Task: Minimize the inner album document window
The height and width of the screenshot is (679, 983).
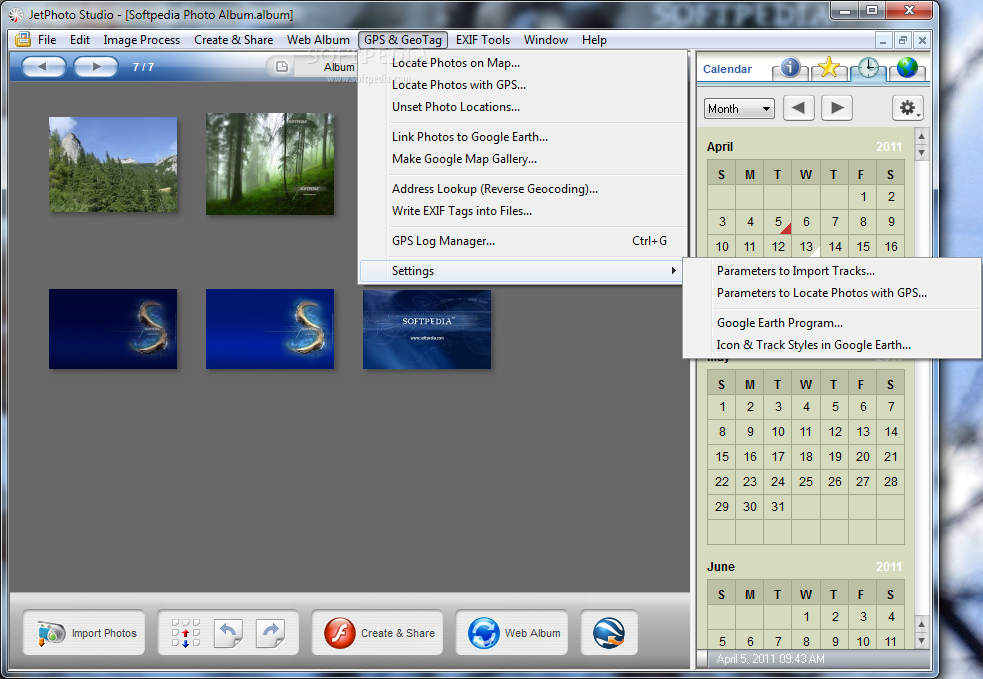Action: tap(883, 40)
